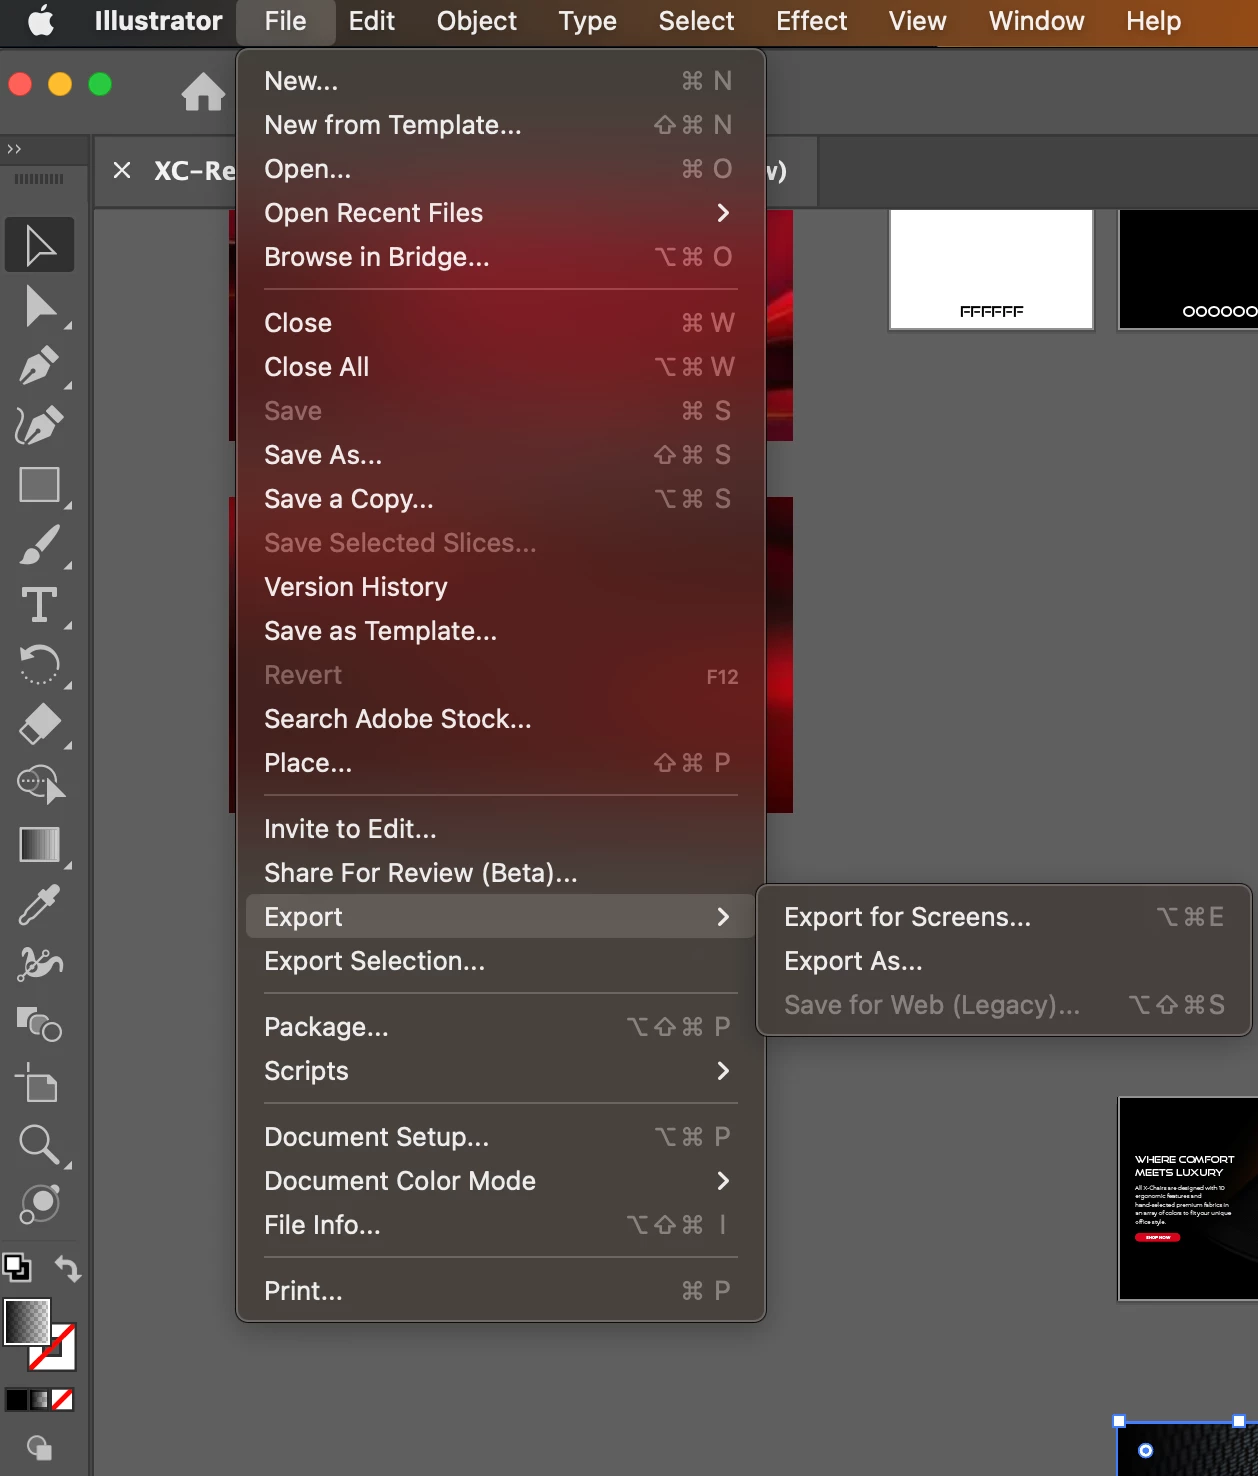Choose Close All menu item
Screen dimensions: 1258x1476
point(500,367)
